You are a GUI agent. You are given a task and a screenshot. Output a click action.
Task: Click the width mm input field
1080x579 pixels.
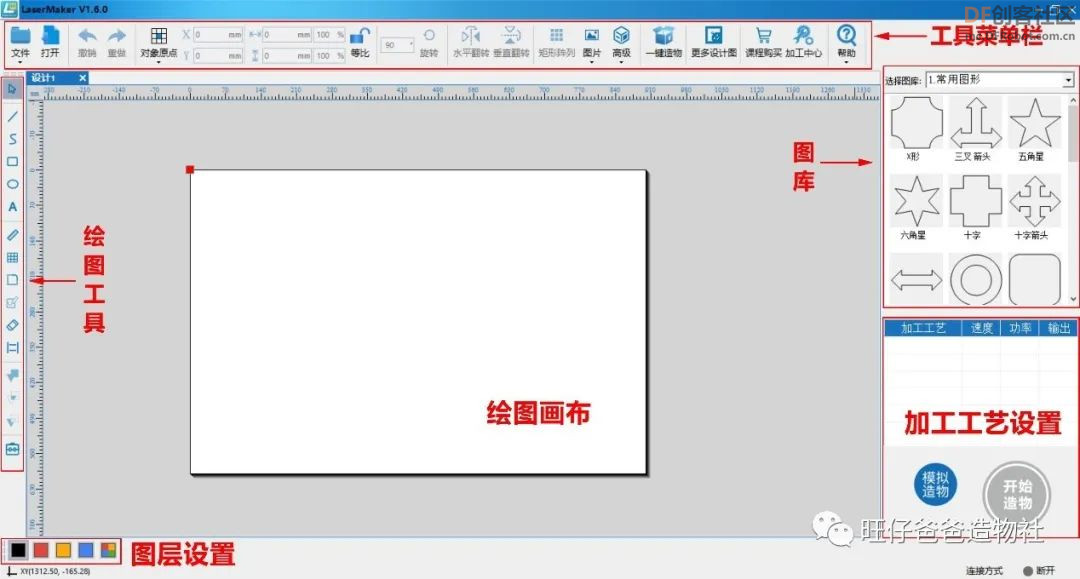coord(287,34)
